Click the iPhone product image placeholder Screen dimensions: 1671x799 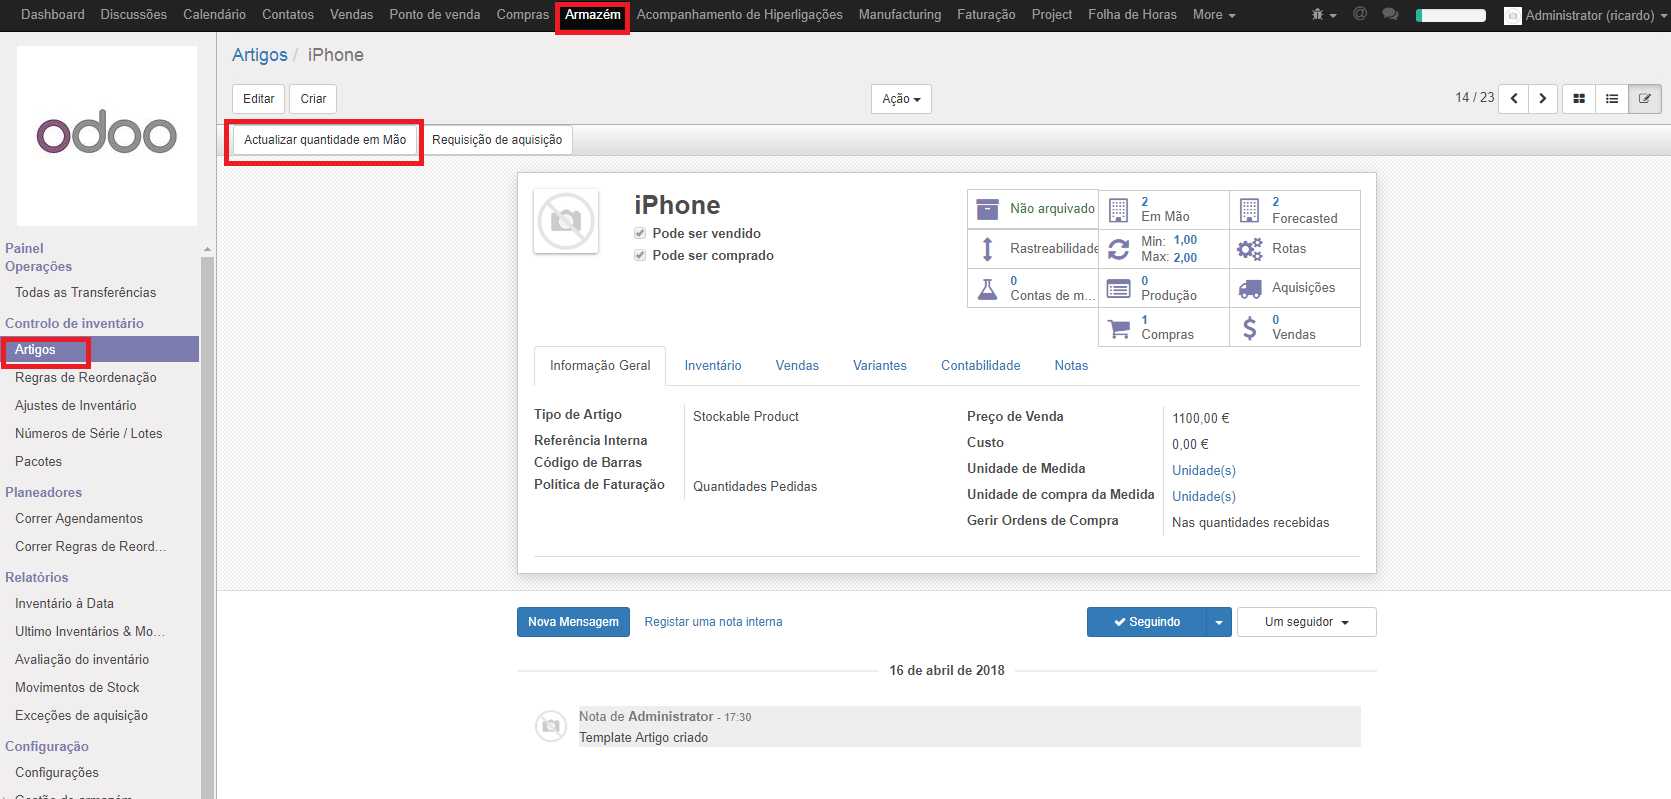566,221
